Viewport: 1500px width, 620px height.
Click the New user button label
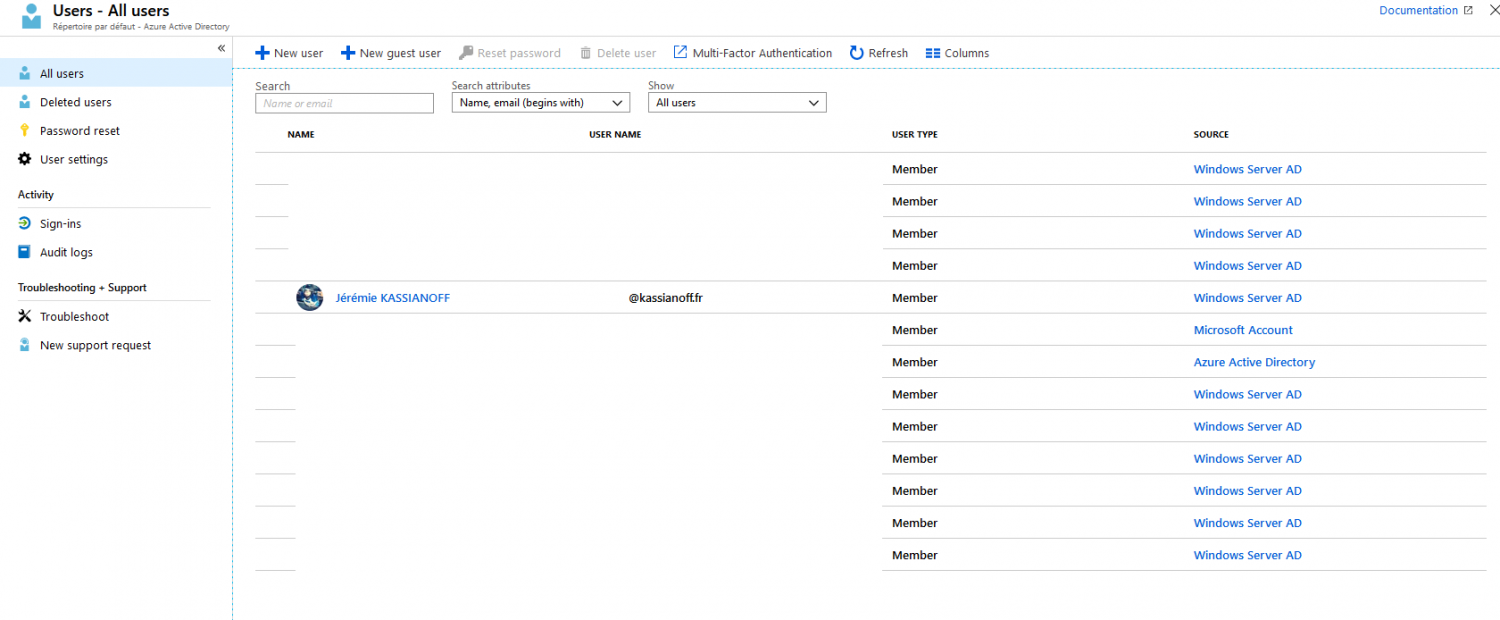pos(298,53)
